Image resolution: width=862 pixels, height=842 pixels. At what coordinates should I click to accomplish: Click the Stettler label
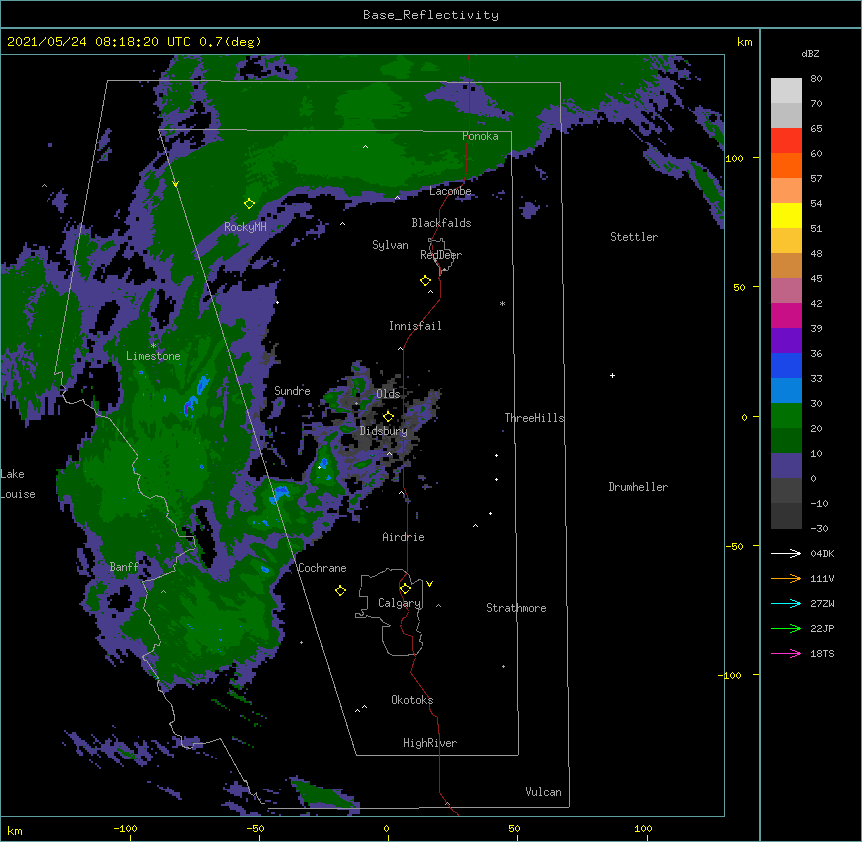[x=634, y=237]
